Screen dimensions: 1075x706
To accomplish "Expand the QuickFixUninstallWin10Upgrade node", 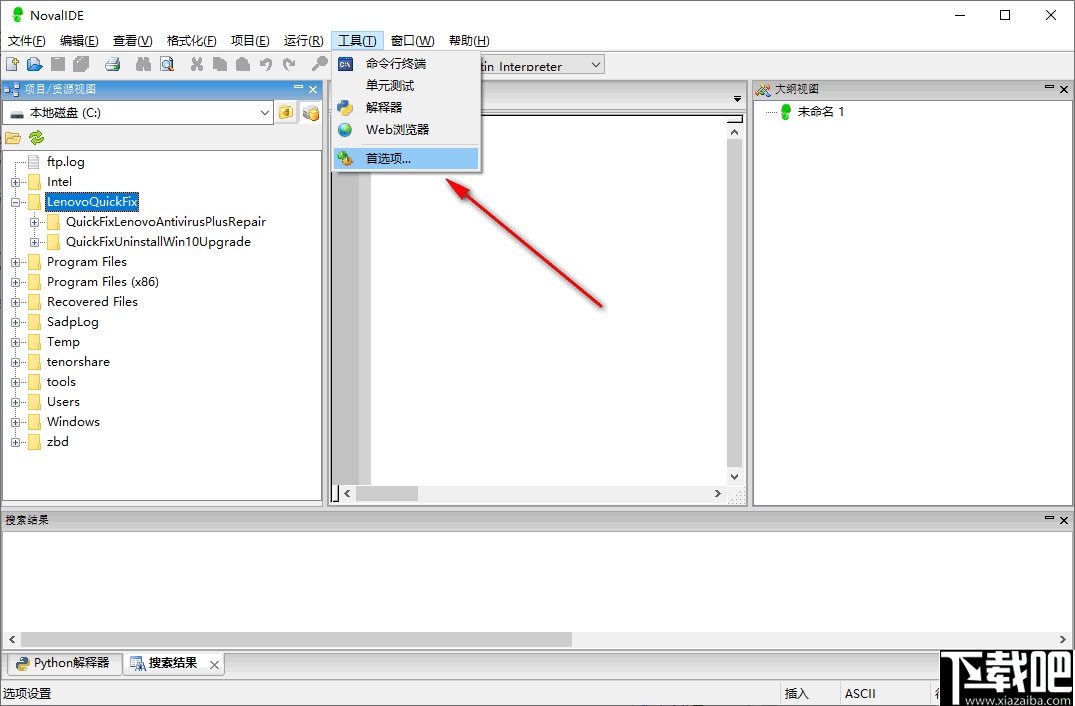I will pyautogui.click(x=34, y=242).
